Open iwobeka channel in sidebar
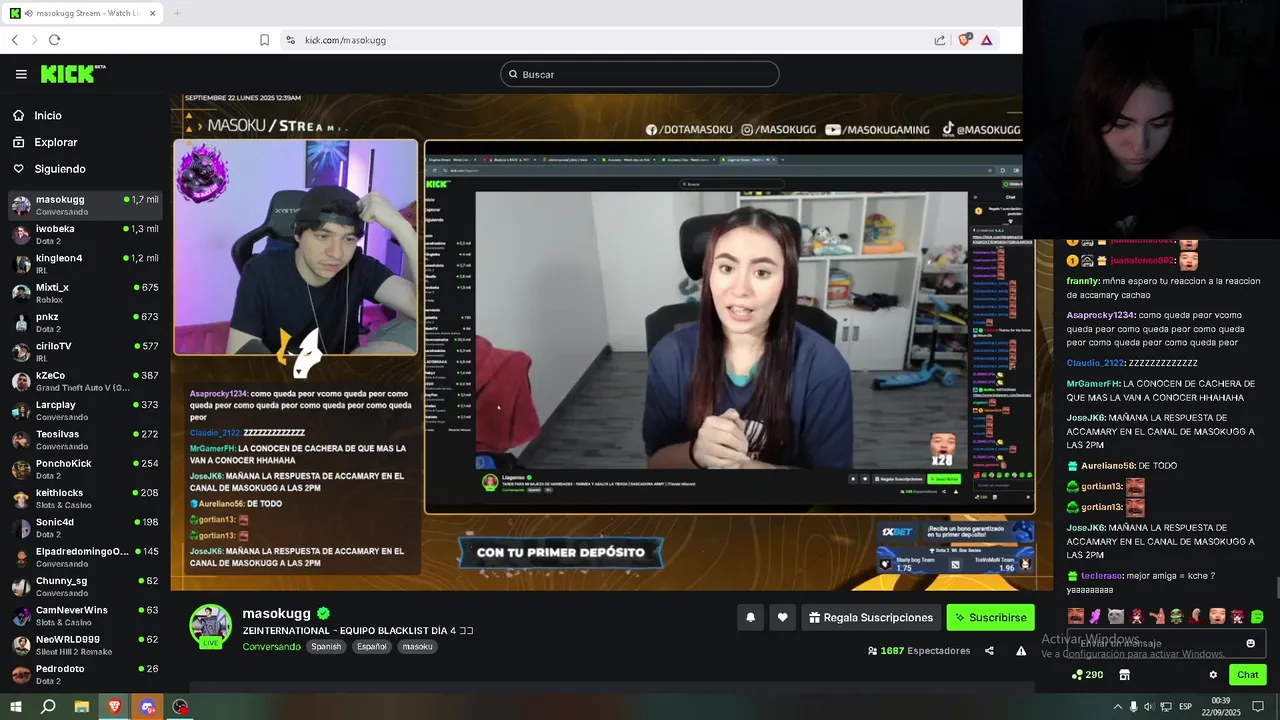Viewport: 1280px width, 720px height. pos(85,234)
